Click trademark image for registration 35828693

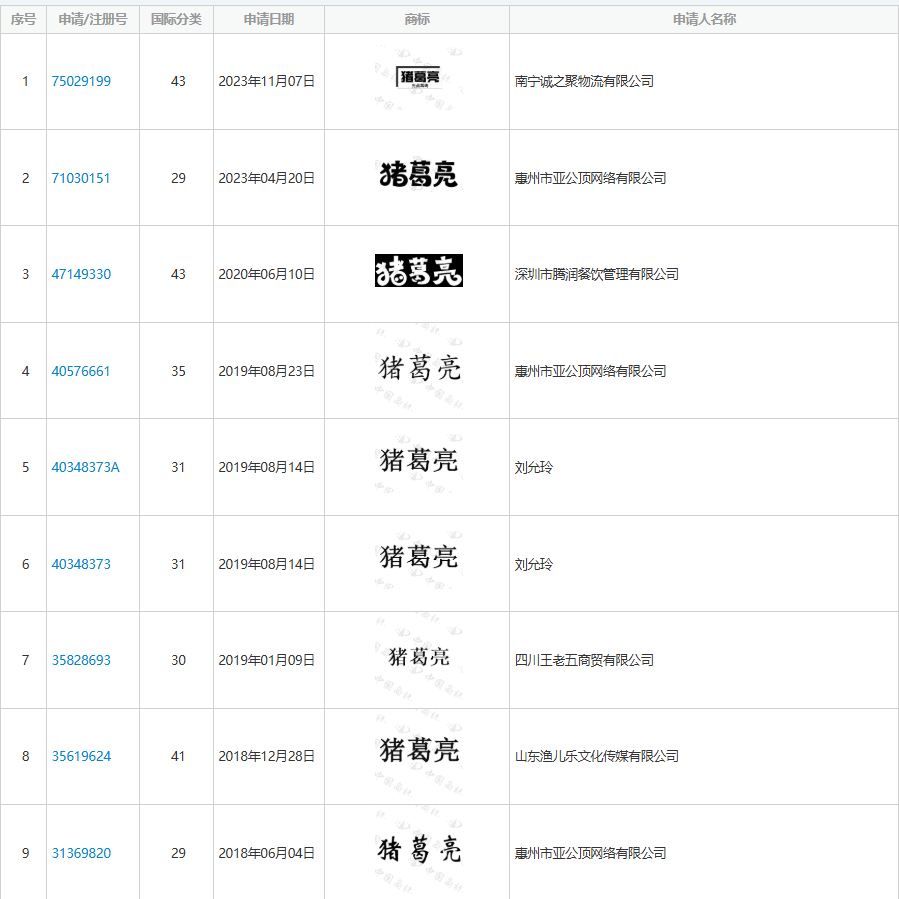(x=418, y=657)
